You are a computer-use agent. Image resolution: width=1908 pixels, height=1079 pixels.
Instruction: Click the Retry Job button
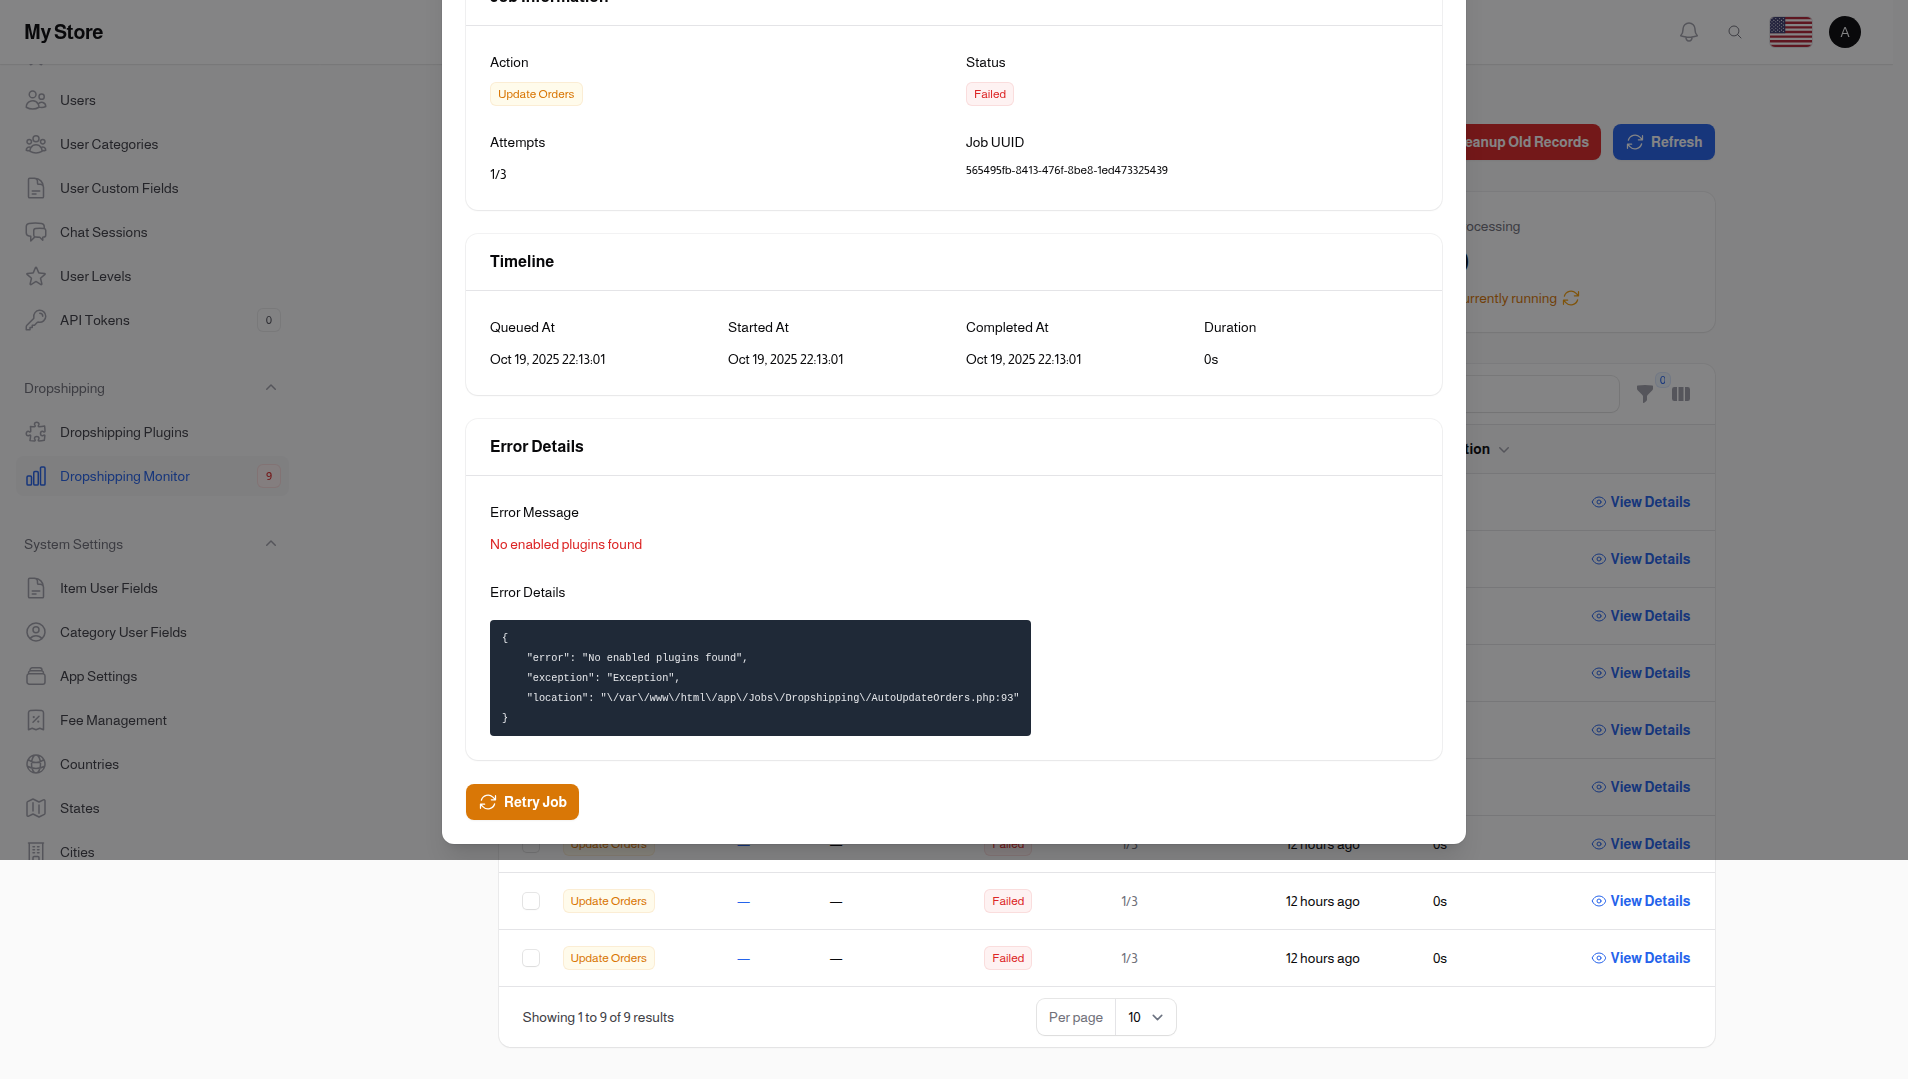point(521,801)
